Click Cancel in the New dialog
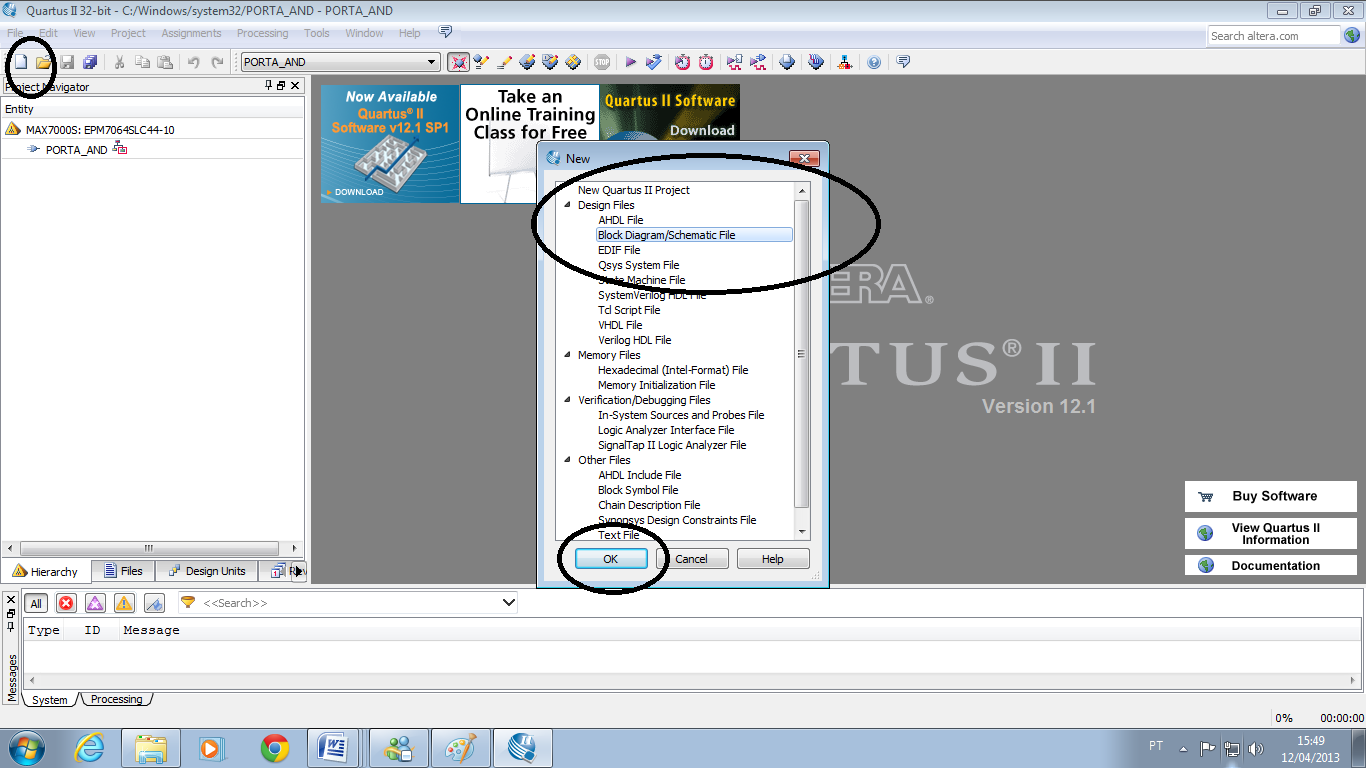This screenshot has height=768, width=1366. click(x=691, y=559)
